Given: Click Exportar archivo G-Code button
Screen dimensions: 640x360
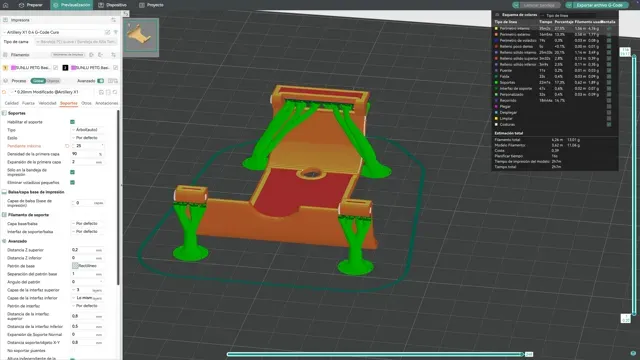Looking at the screenshot, I should 598,5.
